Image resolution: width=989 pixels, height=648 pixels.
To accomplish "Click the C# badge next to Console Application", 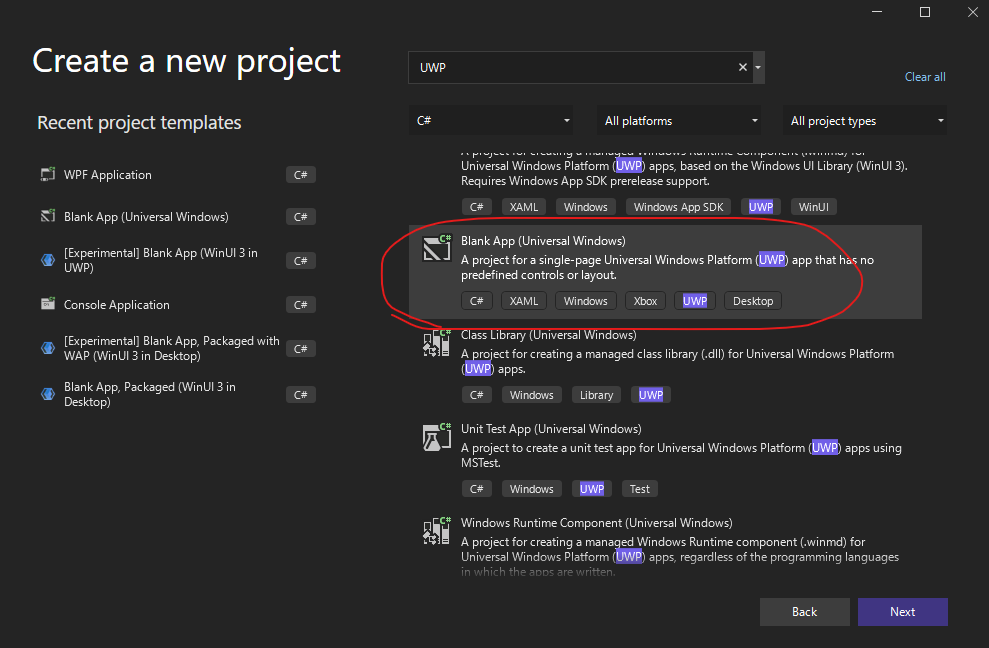I will click(300, 305).
